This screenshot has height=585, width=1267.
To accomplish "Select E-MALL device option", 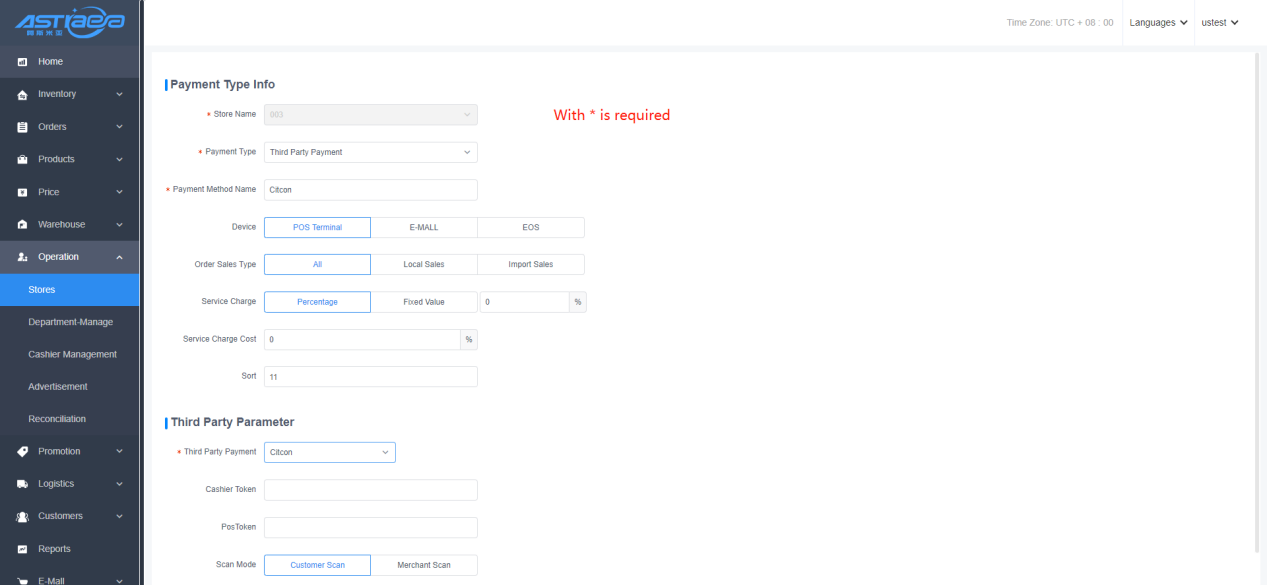I will 423,227.
